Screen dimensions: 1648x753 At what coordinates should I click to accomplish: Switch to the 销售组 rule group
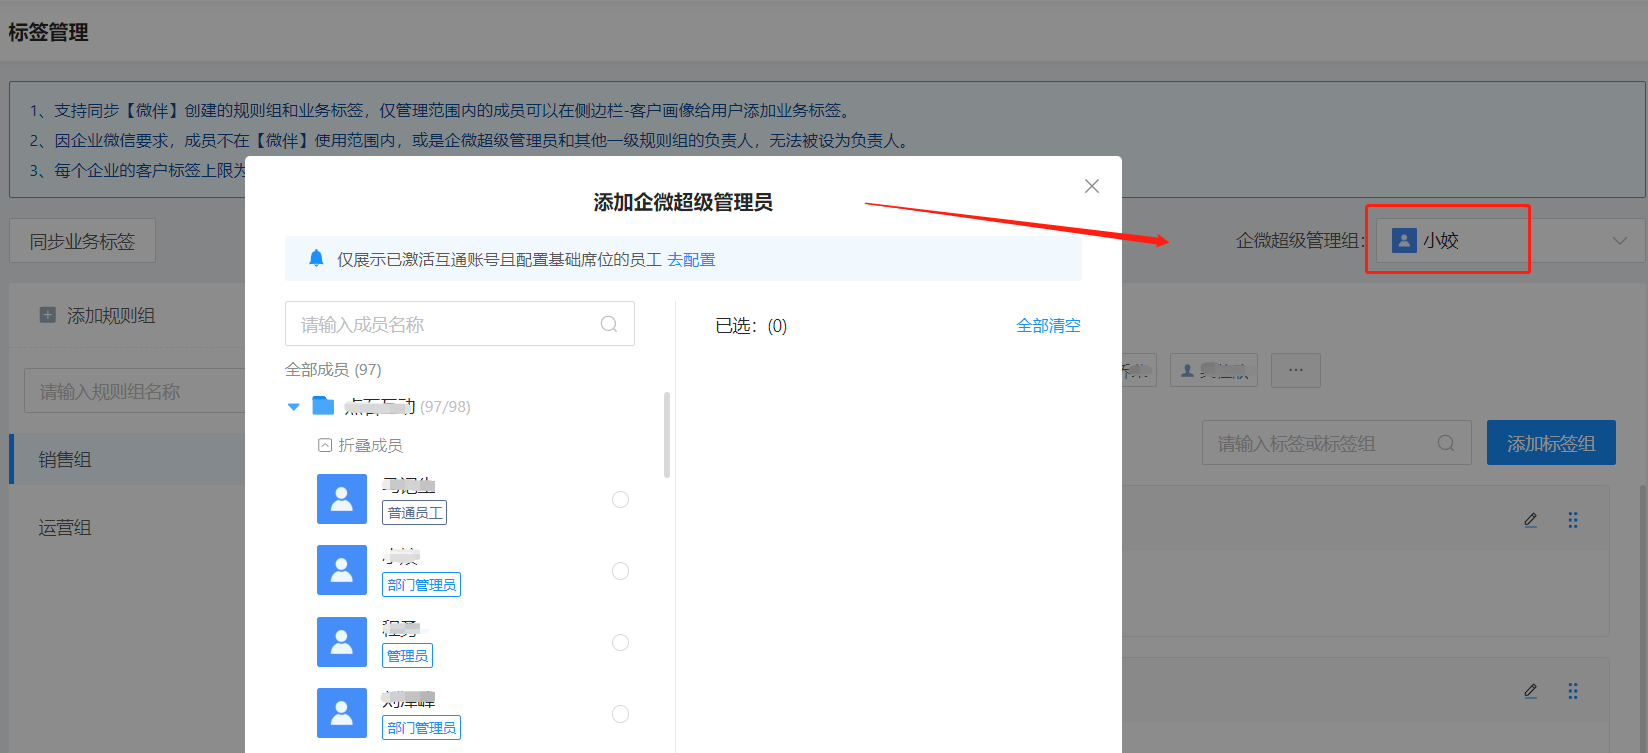[x=65, y=460]
